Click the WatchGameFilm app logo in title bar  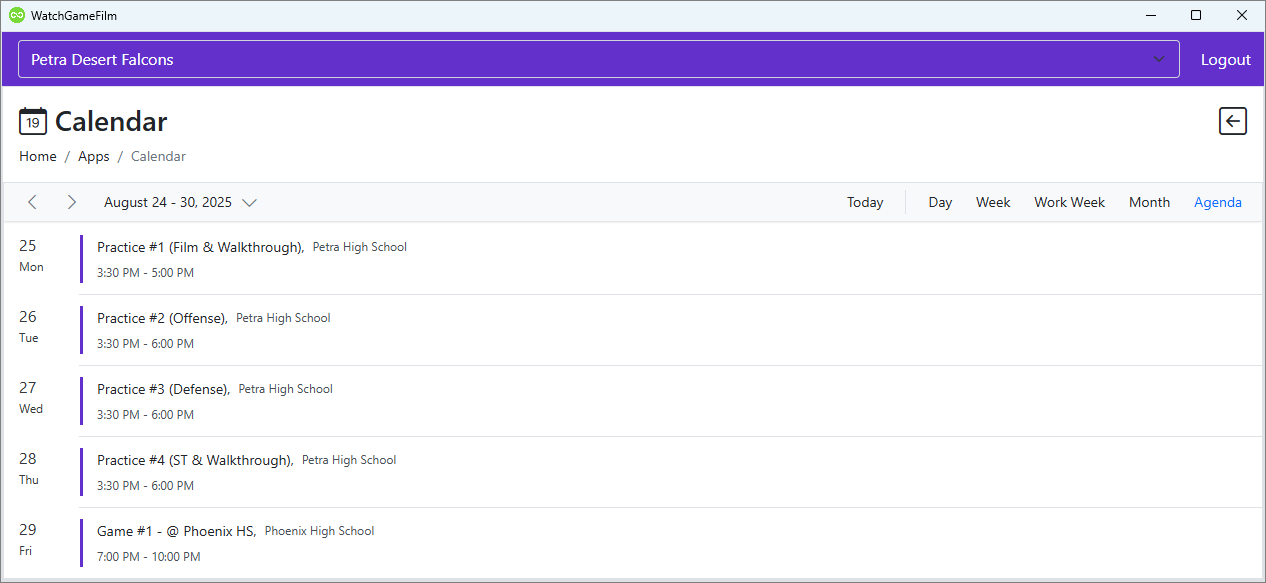pyautogui.click(x=16, y=15)
